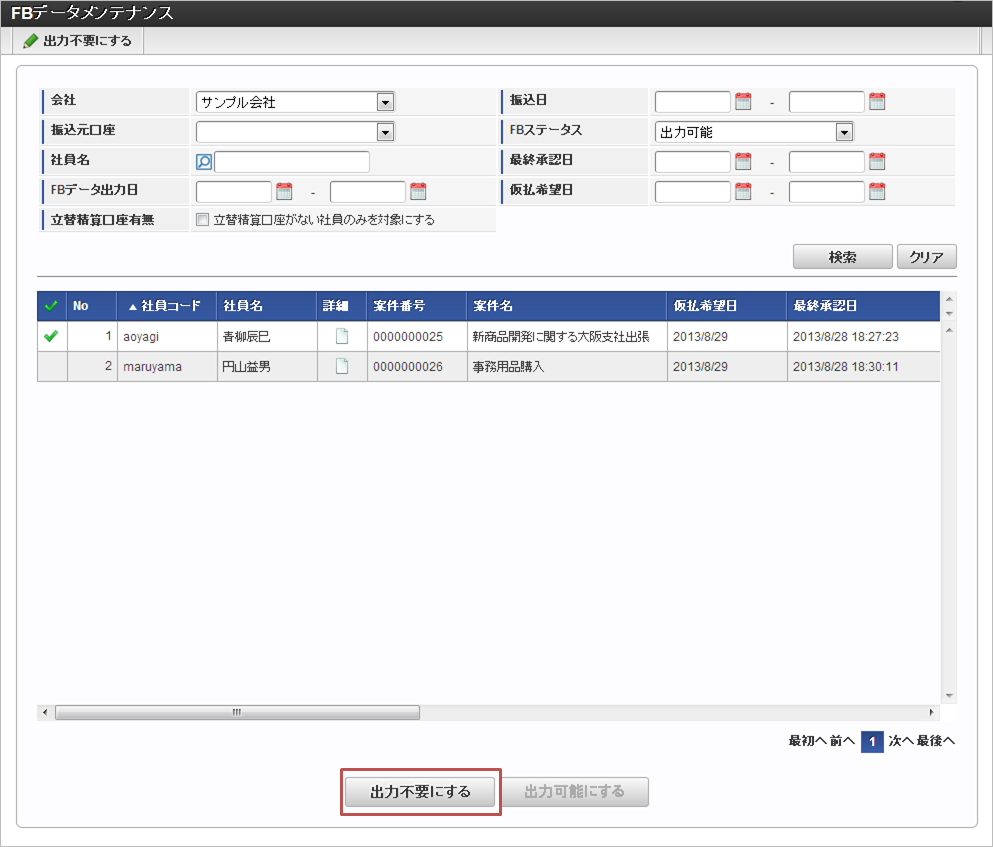Click the 検索 button
The image size is (993, 847).
click(842, 257)
